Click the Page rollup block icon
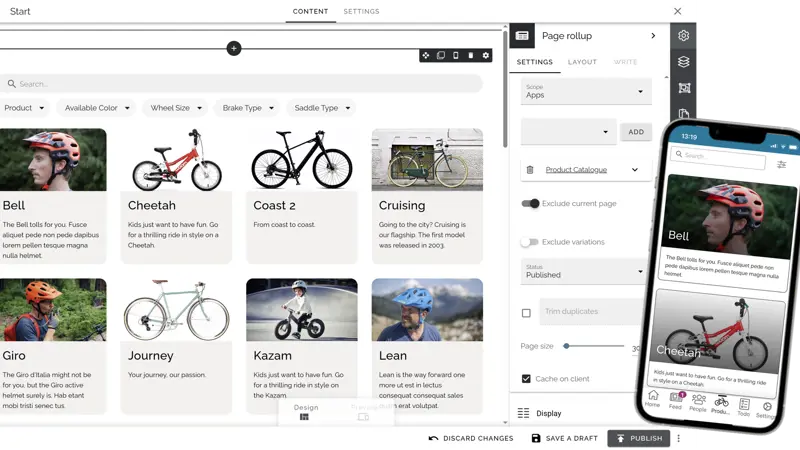Screen dimensions: 800x450 (x=522, y=36)
